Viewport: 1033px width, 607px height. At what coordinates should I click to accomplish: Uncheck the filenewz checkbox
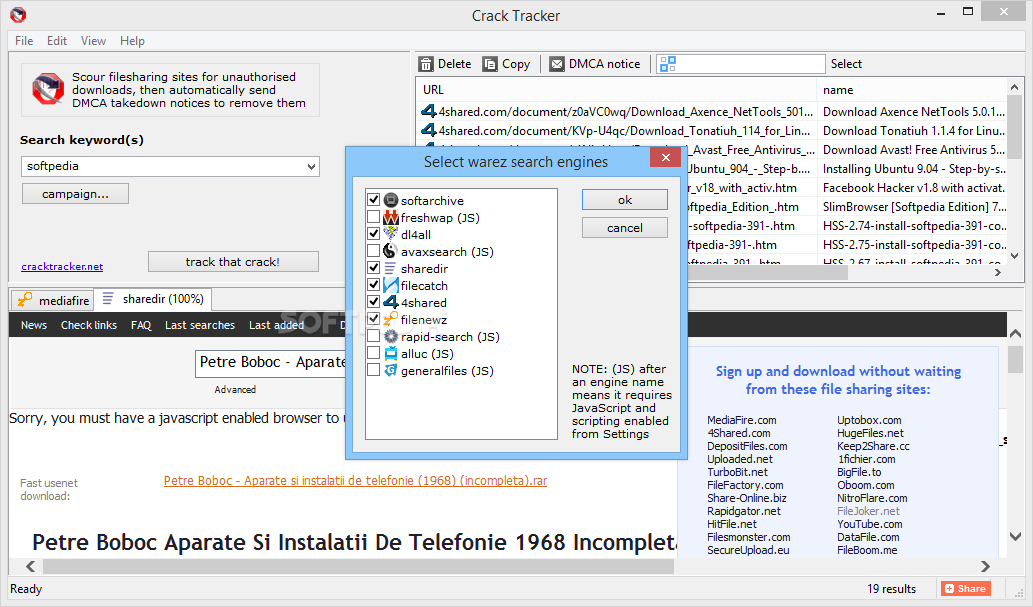click(374, 318)
